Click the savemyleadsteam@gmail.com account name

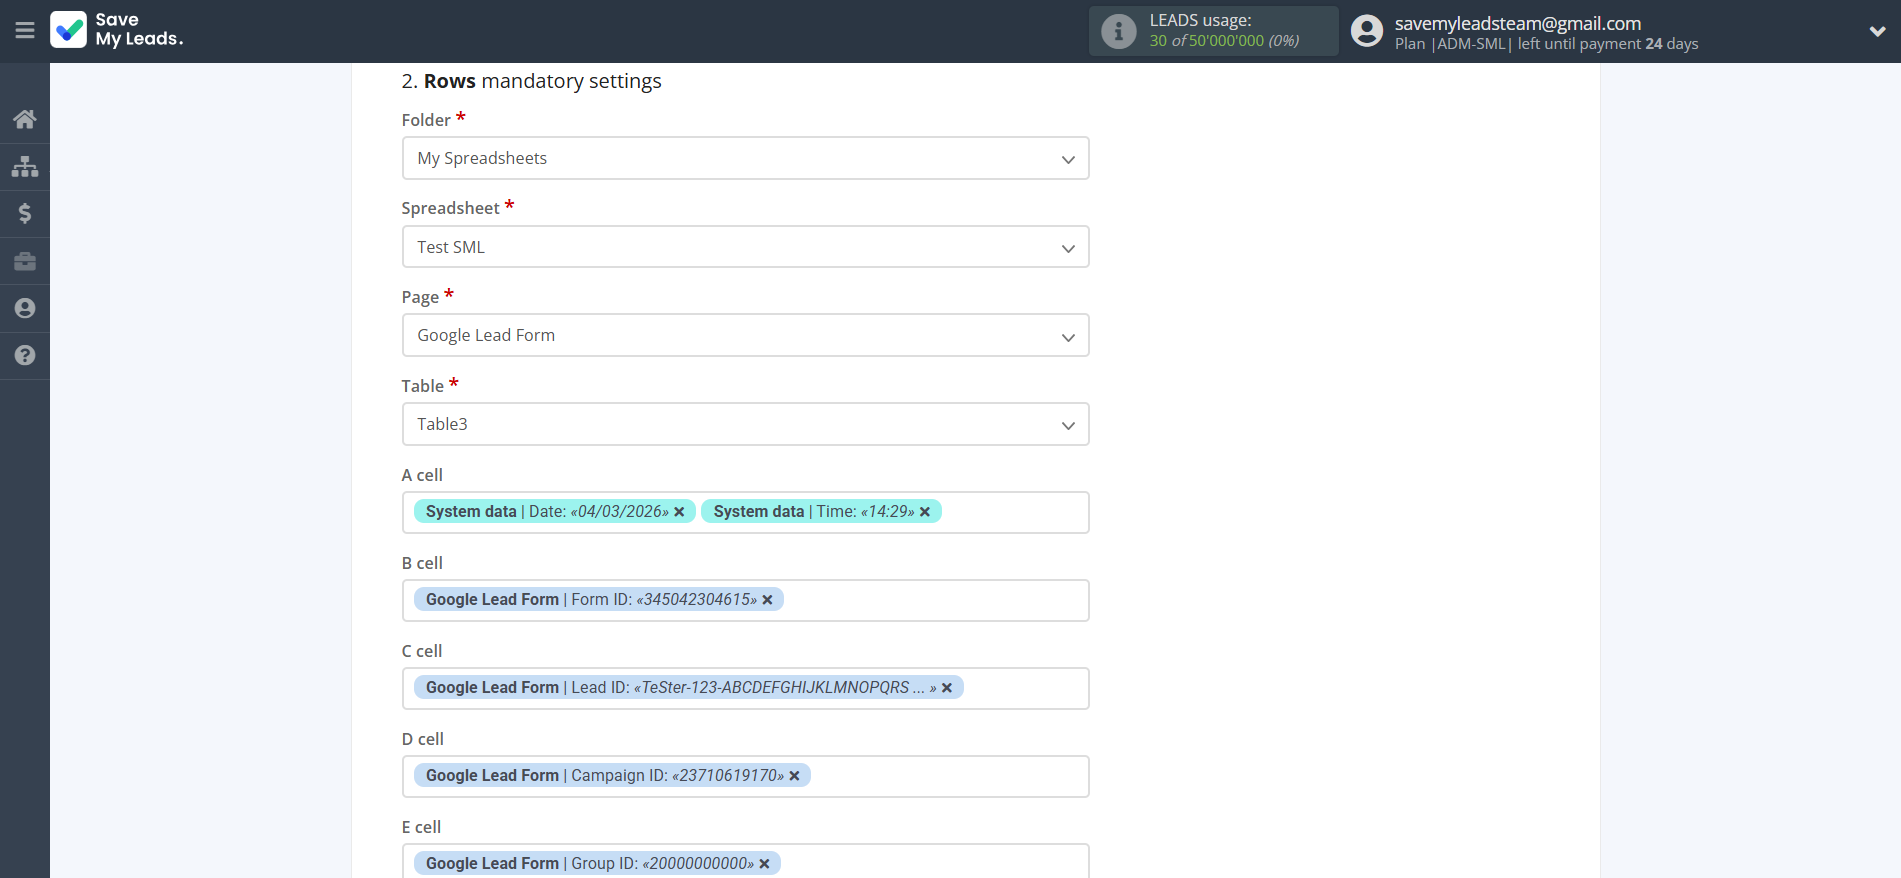1517,23
